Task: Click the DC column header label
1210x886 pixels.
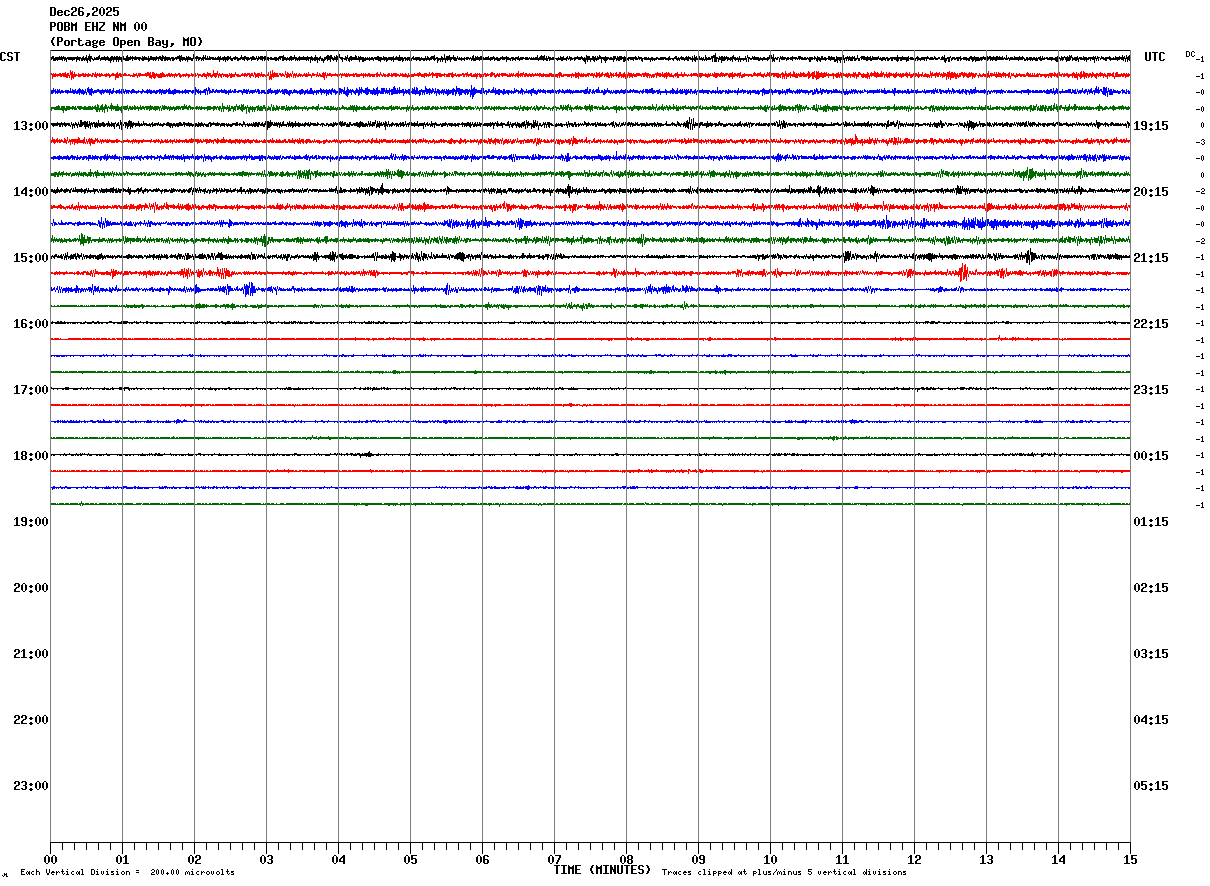Action: point(1190,54)
